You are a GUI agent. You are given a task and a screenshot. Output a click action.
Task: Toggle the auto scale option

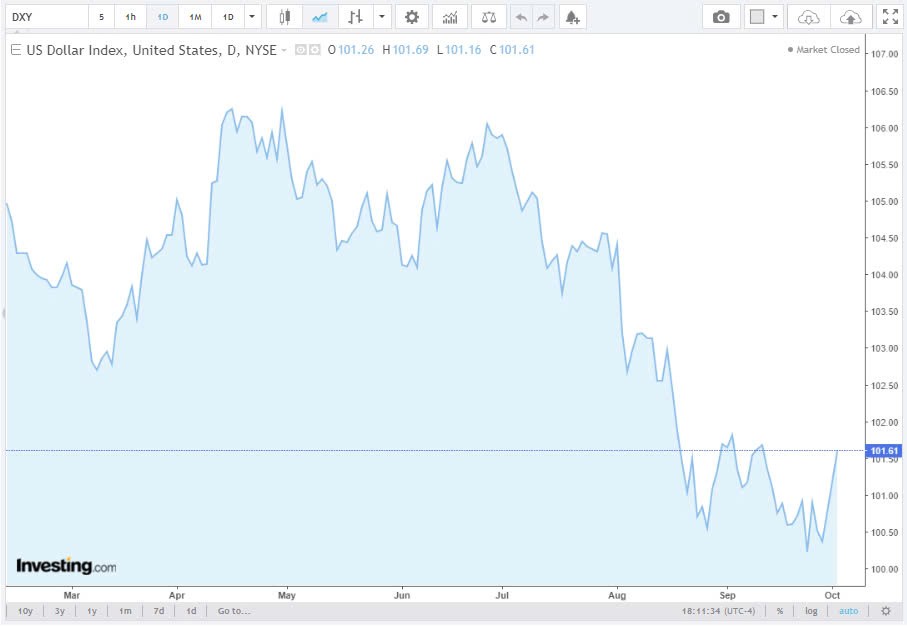[x=848, y=611]
